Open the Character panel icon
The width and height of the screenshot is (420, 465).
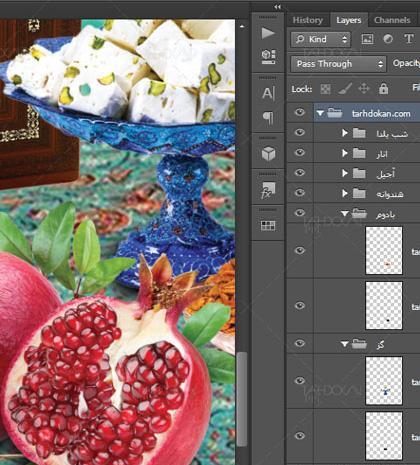tap(268, 93)
